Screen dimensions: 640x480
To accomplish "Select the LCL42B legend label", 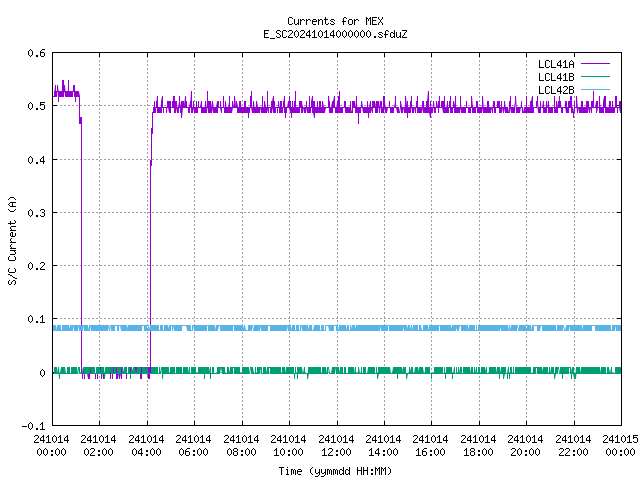I will 556,90.
